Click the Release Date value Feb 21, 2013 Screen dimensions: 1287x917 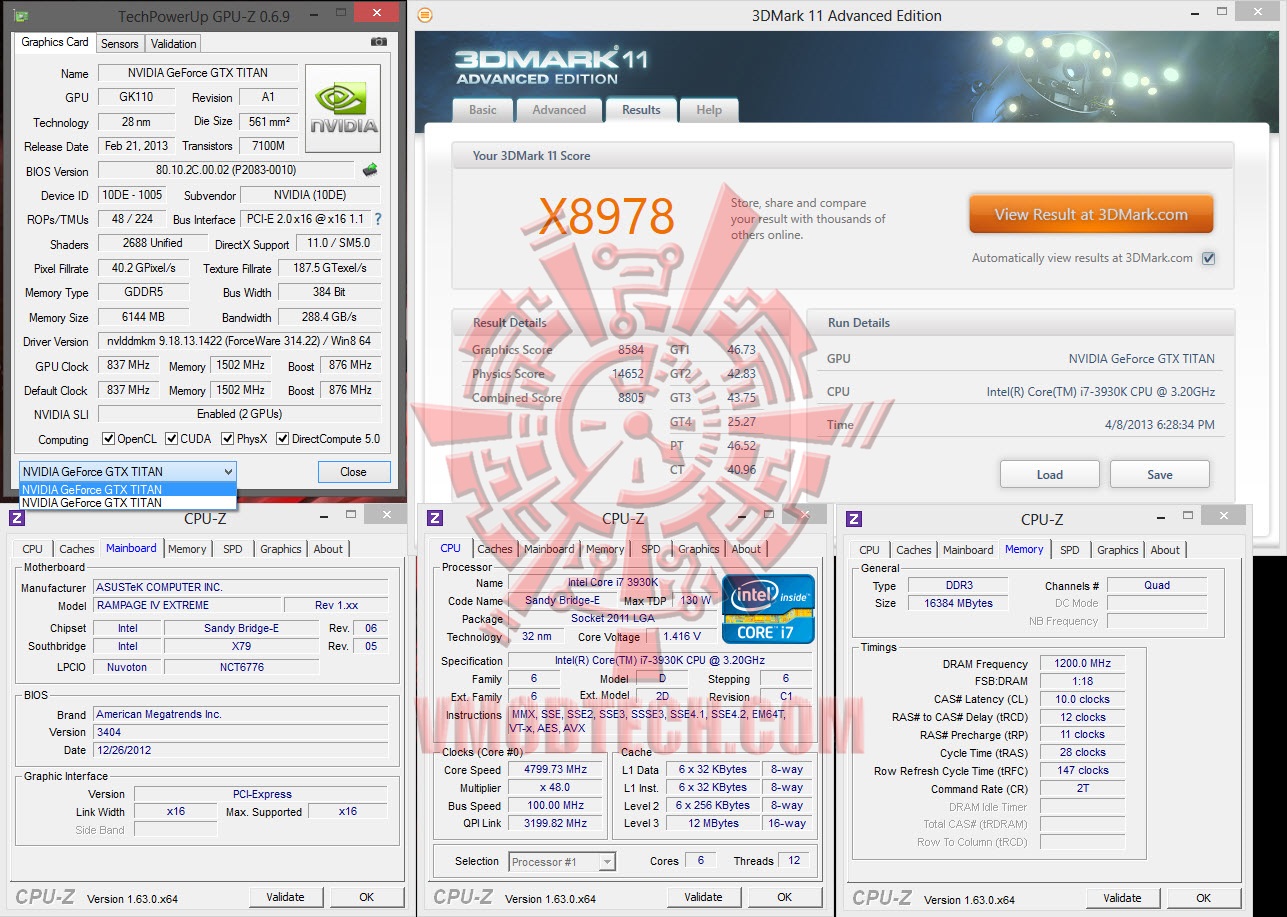click(137, 146)
